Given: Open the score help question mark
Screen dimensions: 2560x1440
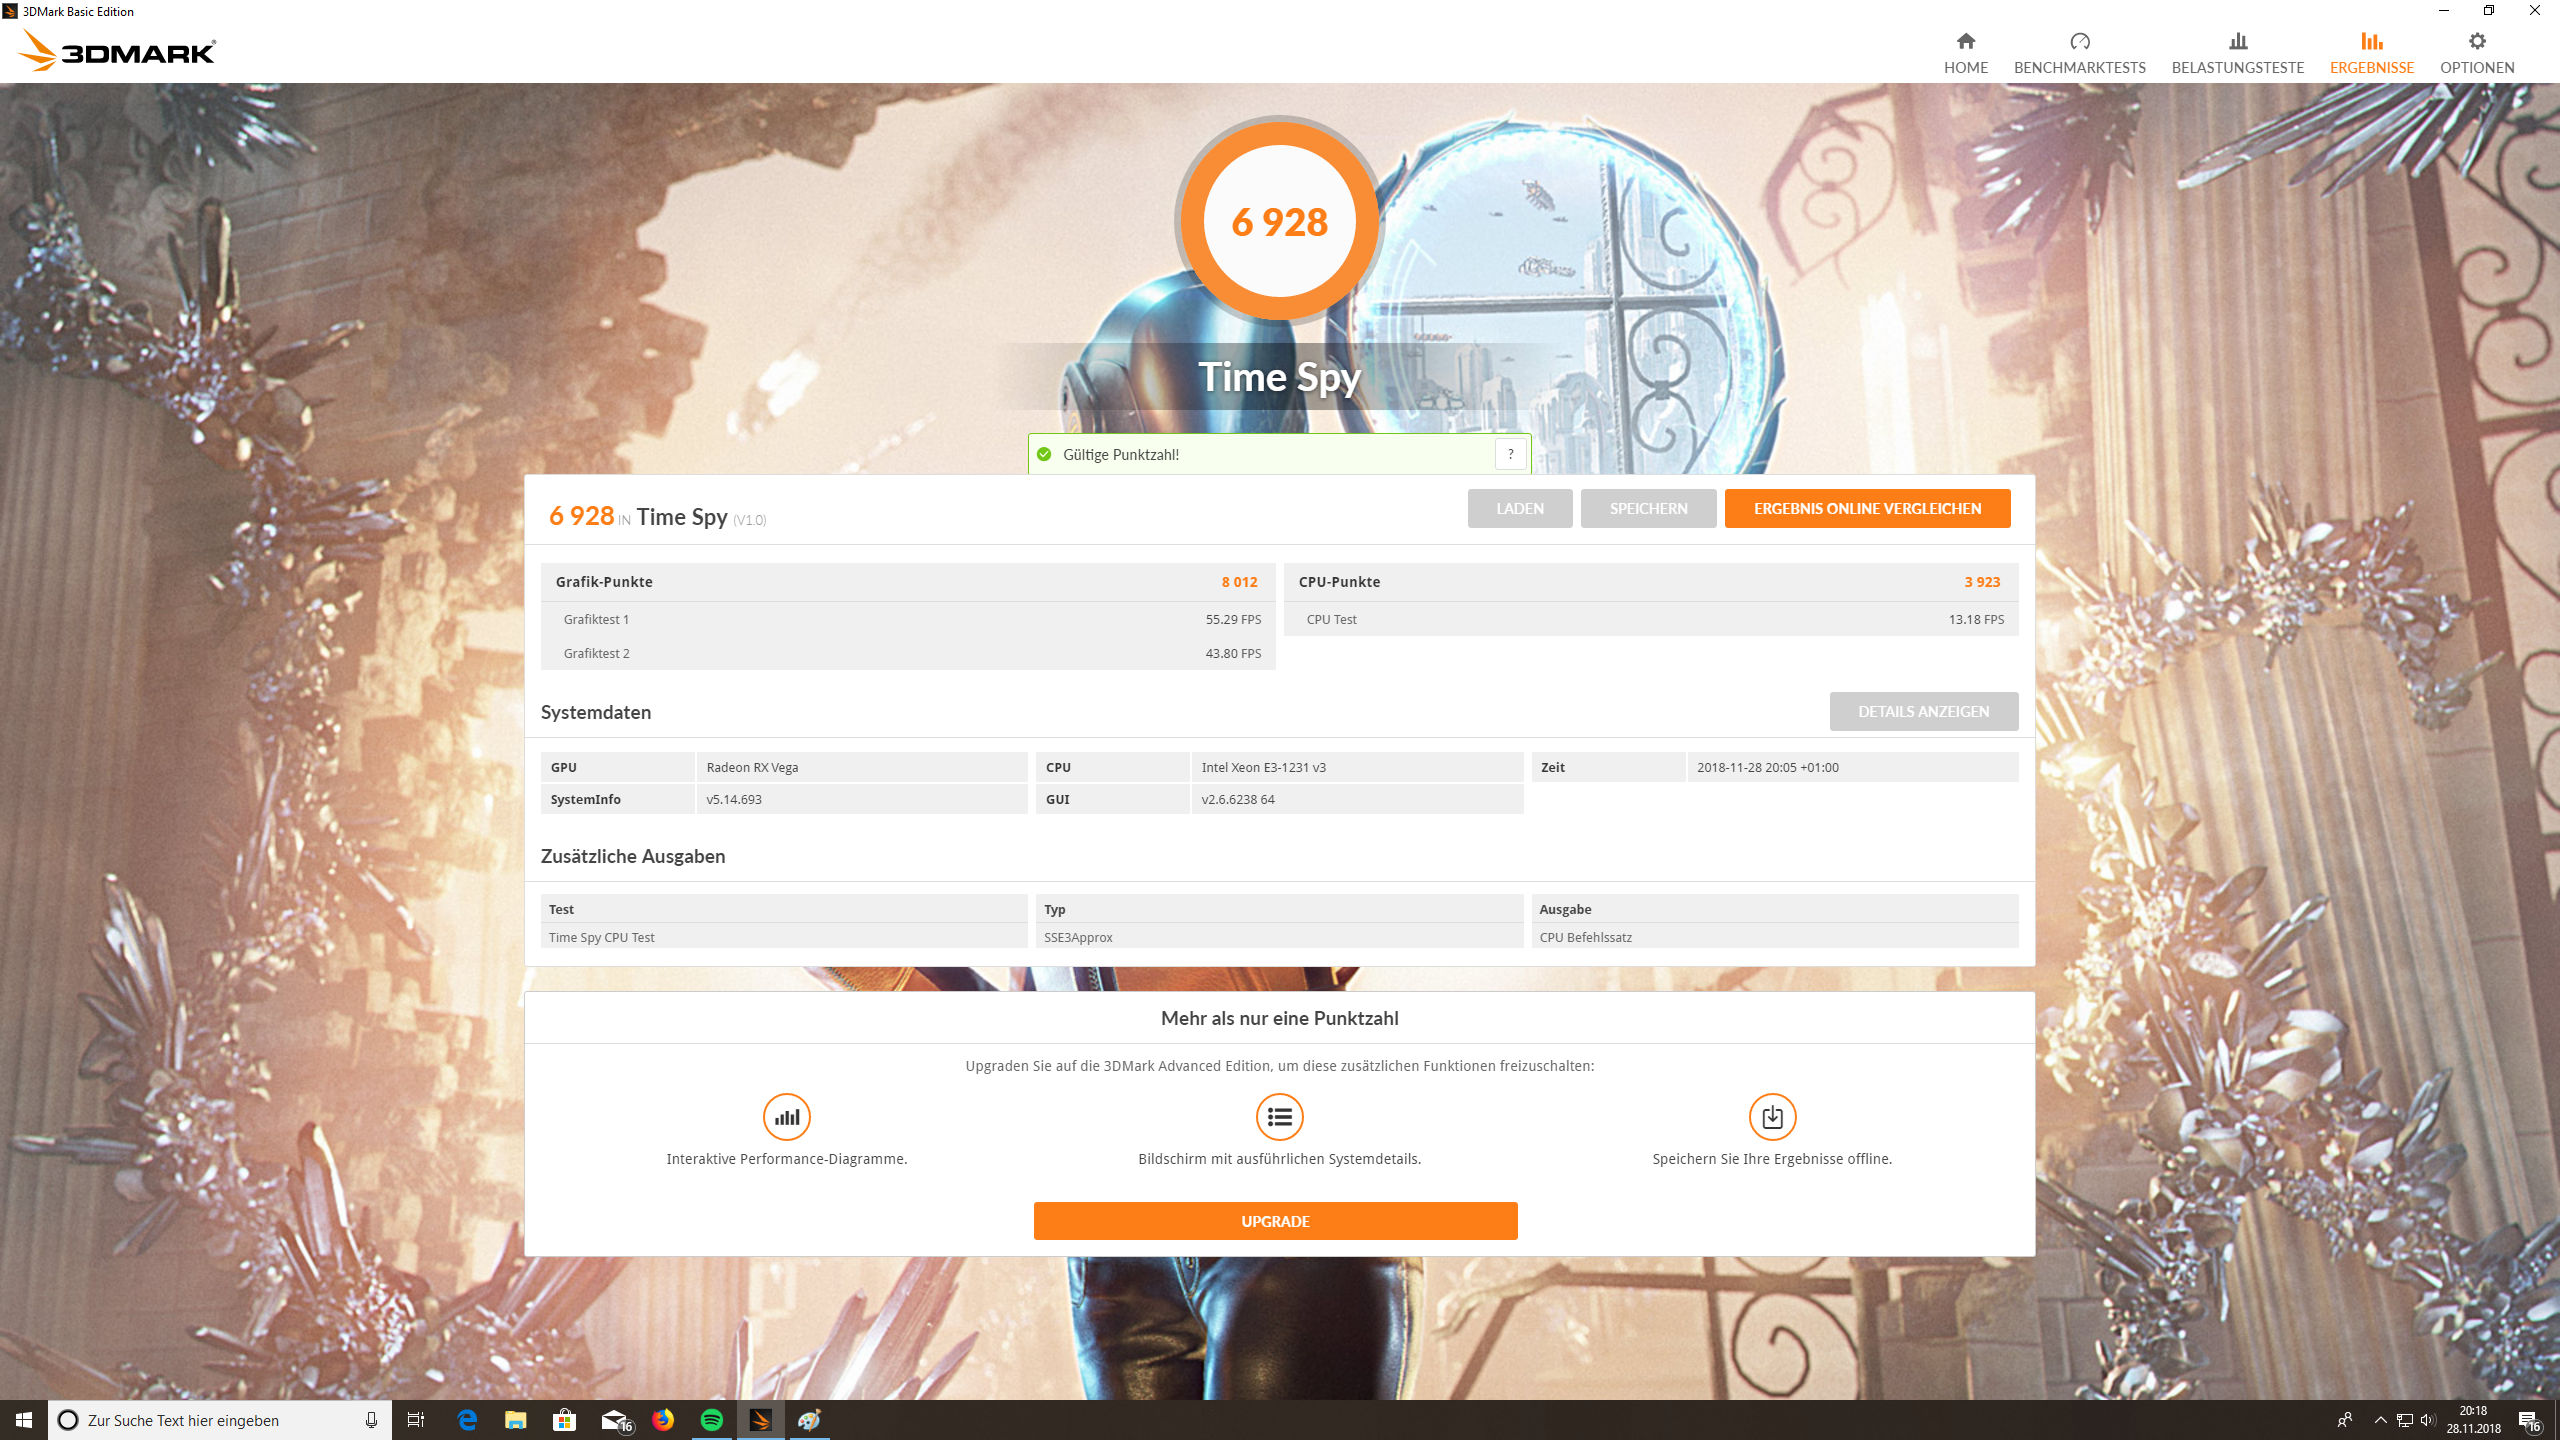Looking at the screenshot, I should pos(1510,453).
